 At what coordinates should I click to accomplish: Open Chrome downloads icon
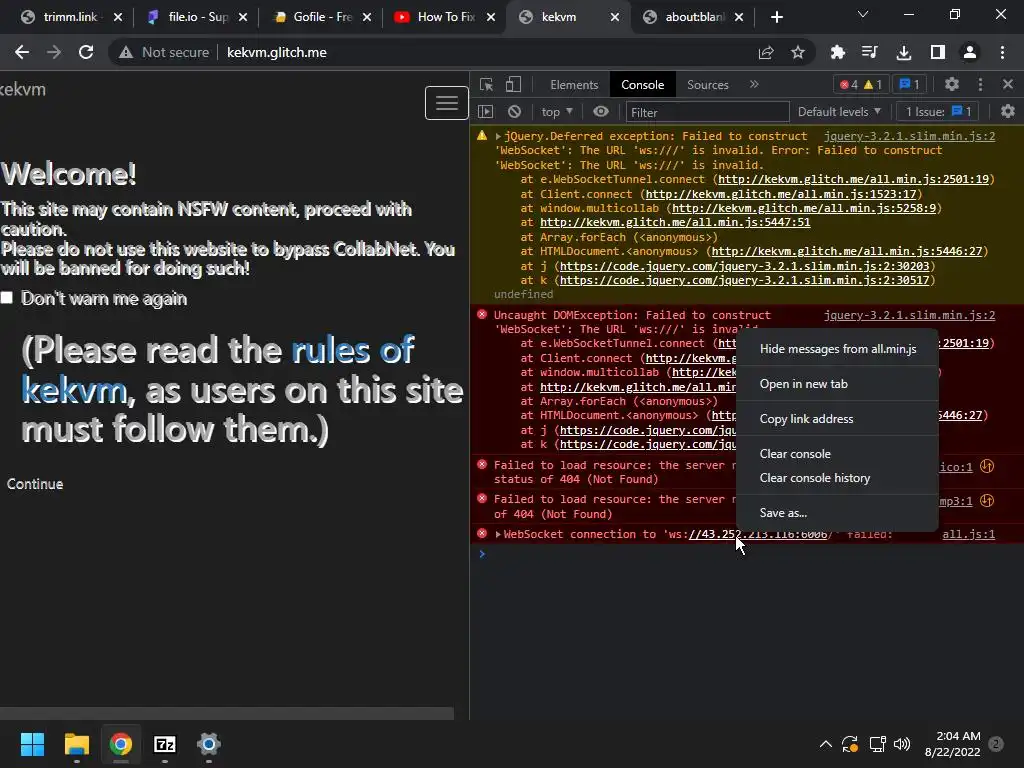[x=904, y=52]
